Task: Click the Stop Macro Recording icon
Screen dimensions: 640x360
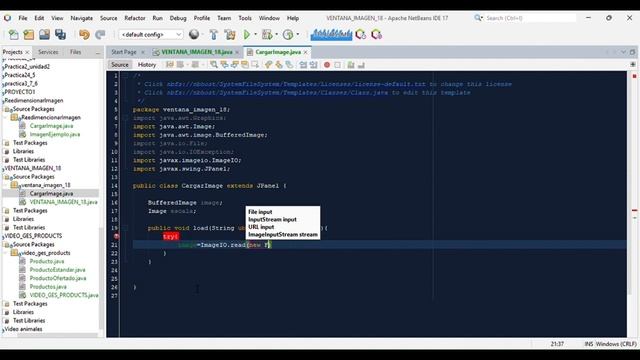Action: [338, 64]
